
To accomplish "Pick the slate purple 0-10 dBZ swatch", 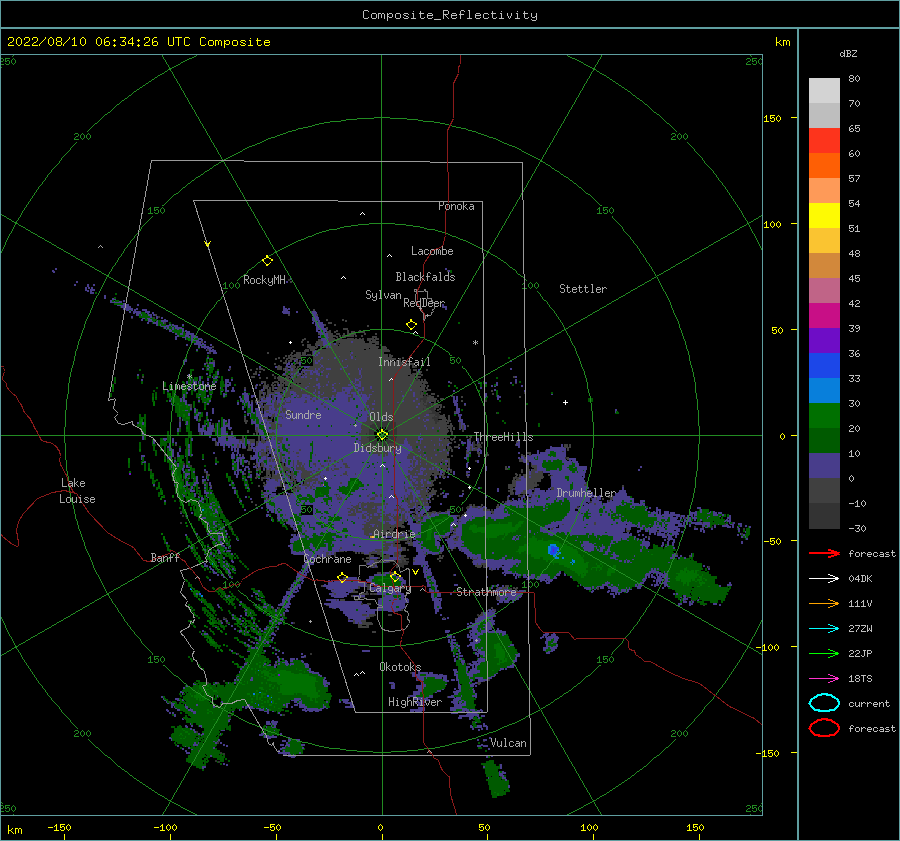I will (824, 466).
